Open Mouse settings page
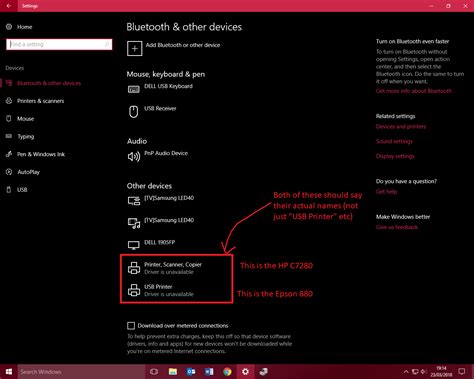Screen dimensions: 474x379 point(25,119)
